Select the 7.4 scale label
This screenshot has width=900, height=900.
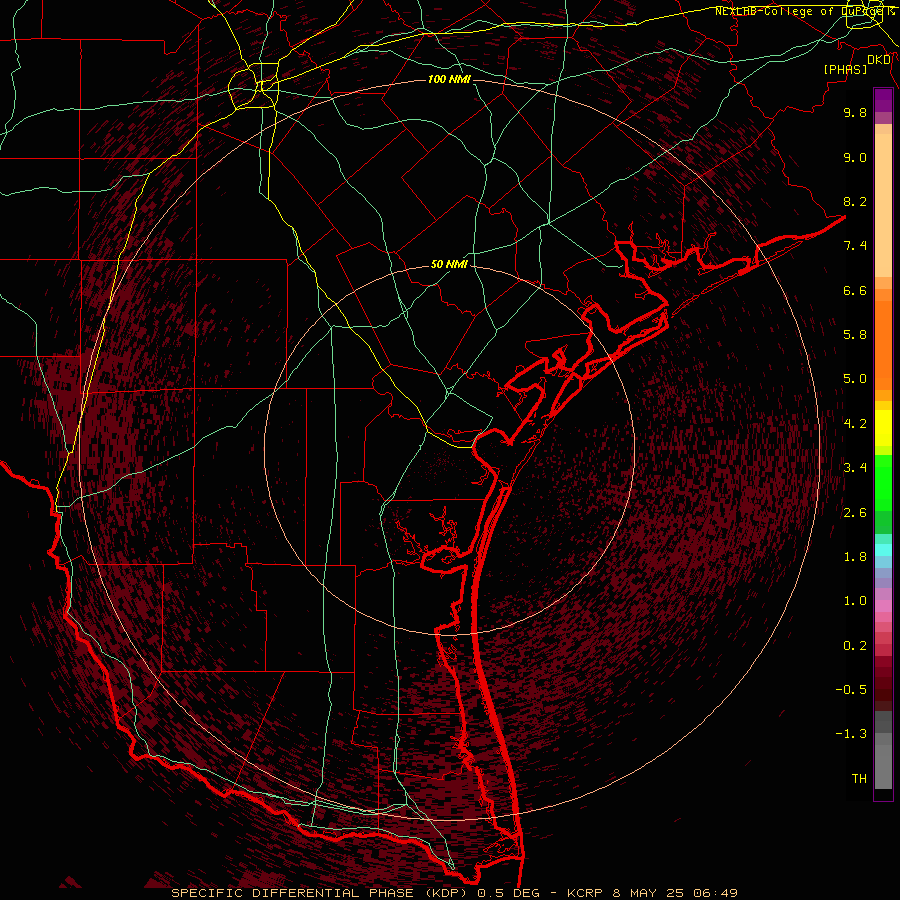(x=855, y=246)
